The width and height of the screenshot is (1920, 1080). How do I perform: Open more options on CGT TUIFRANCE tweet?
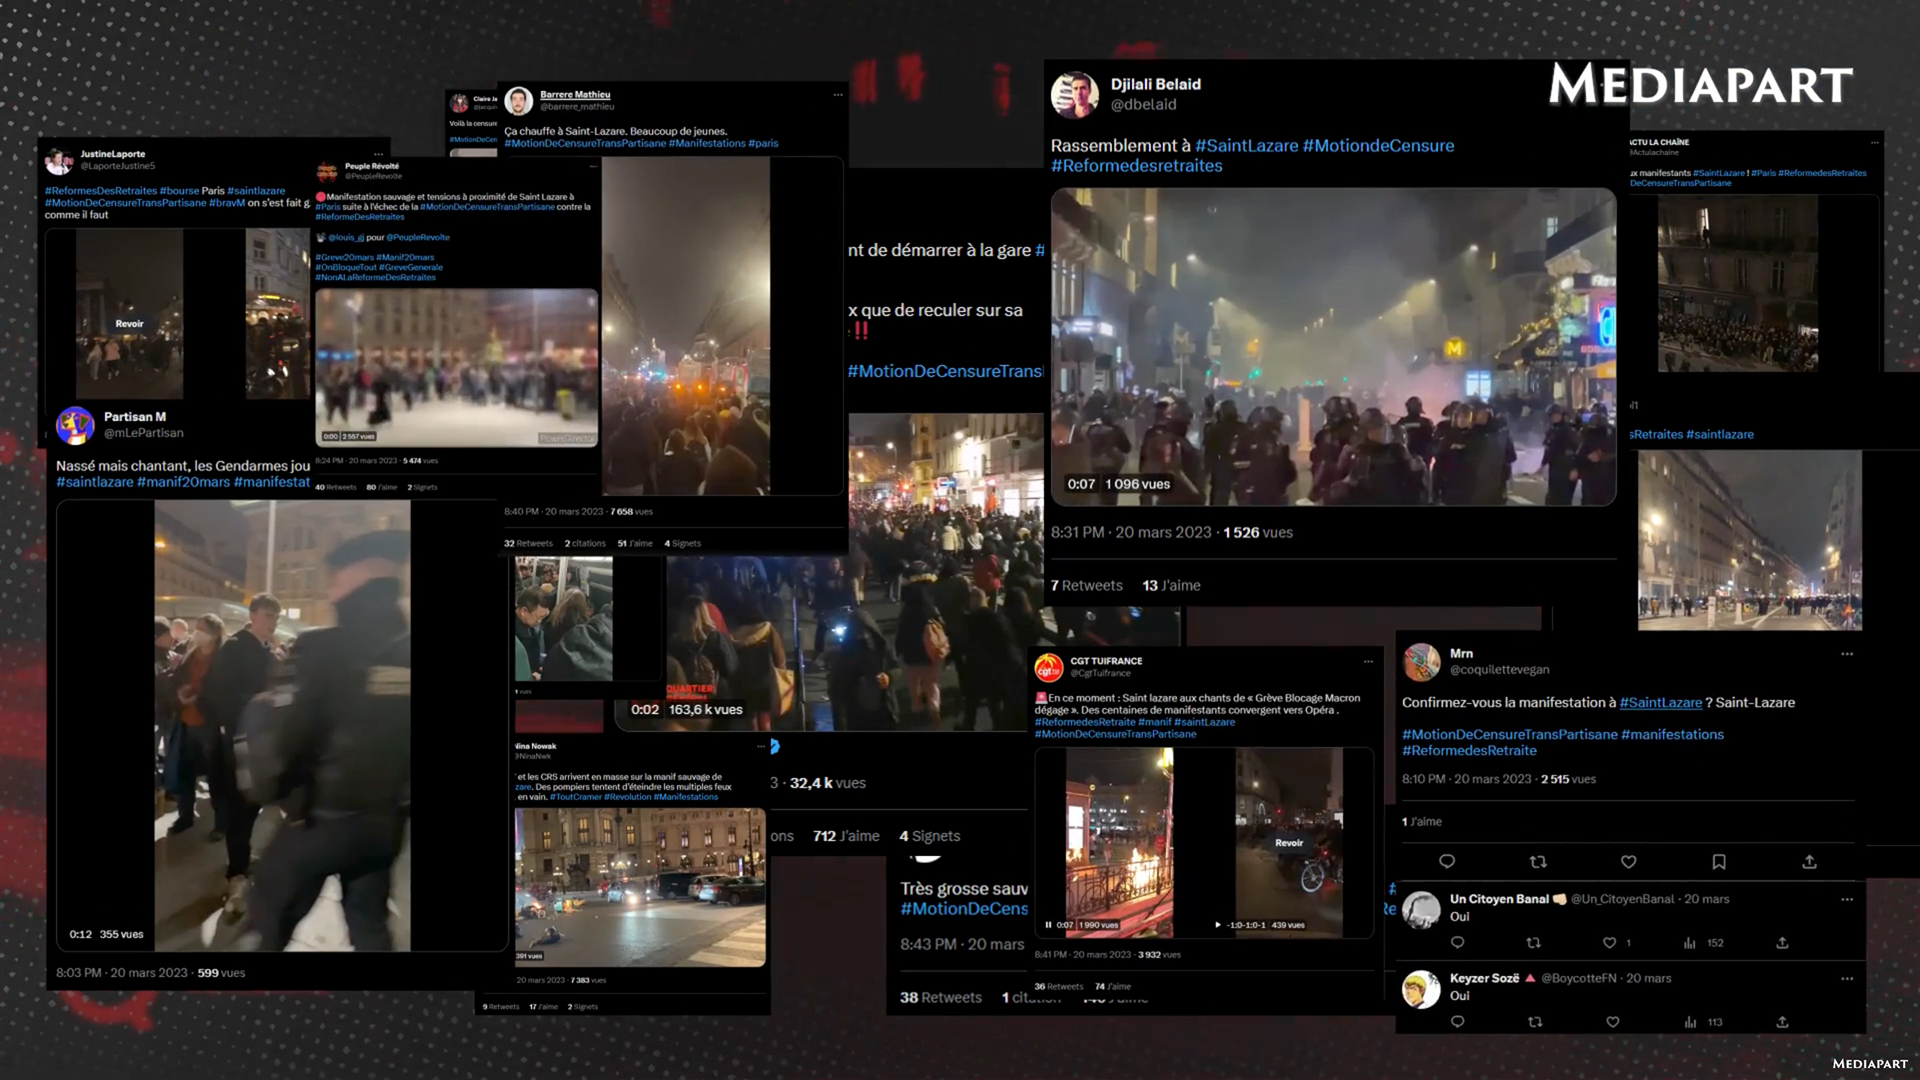(x=1368, y=661)
